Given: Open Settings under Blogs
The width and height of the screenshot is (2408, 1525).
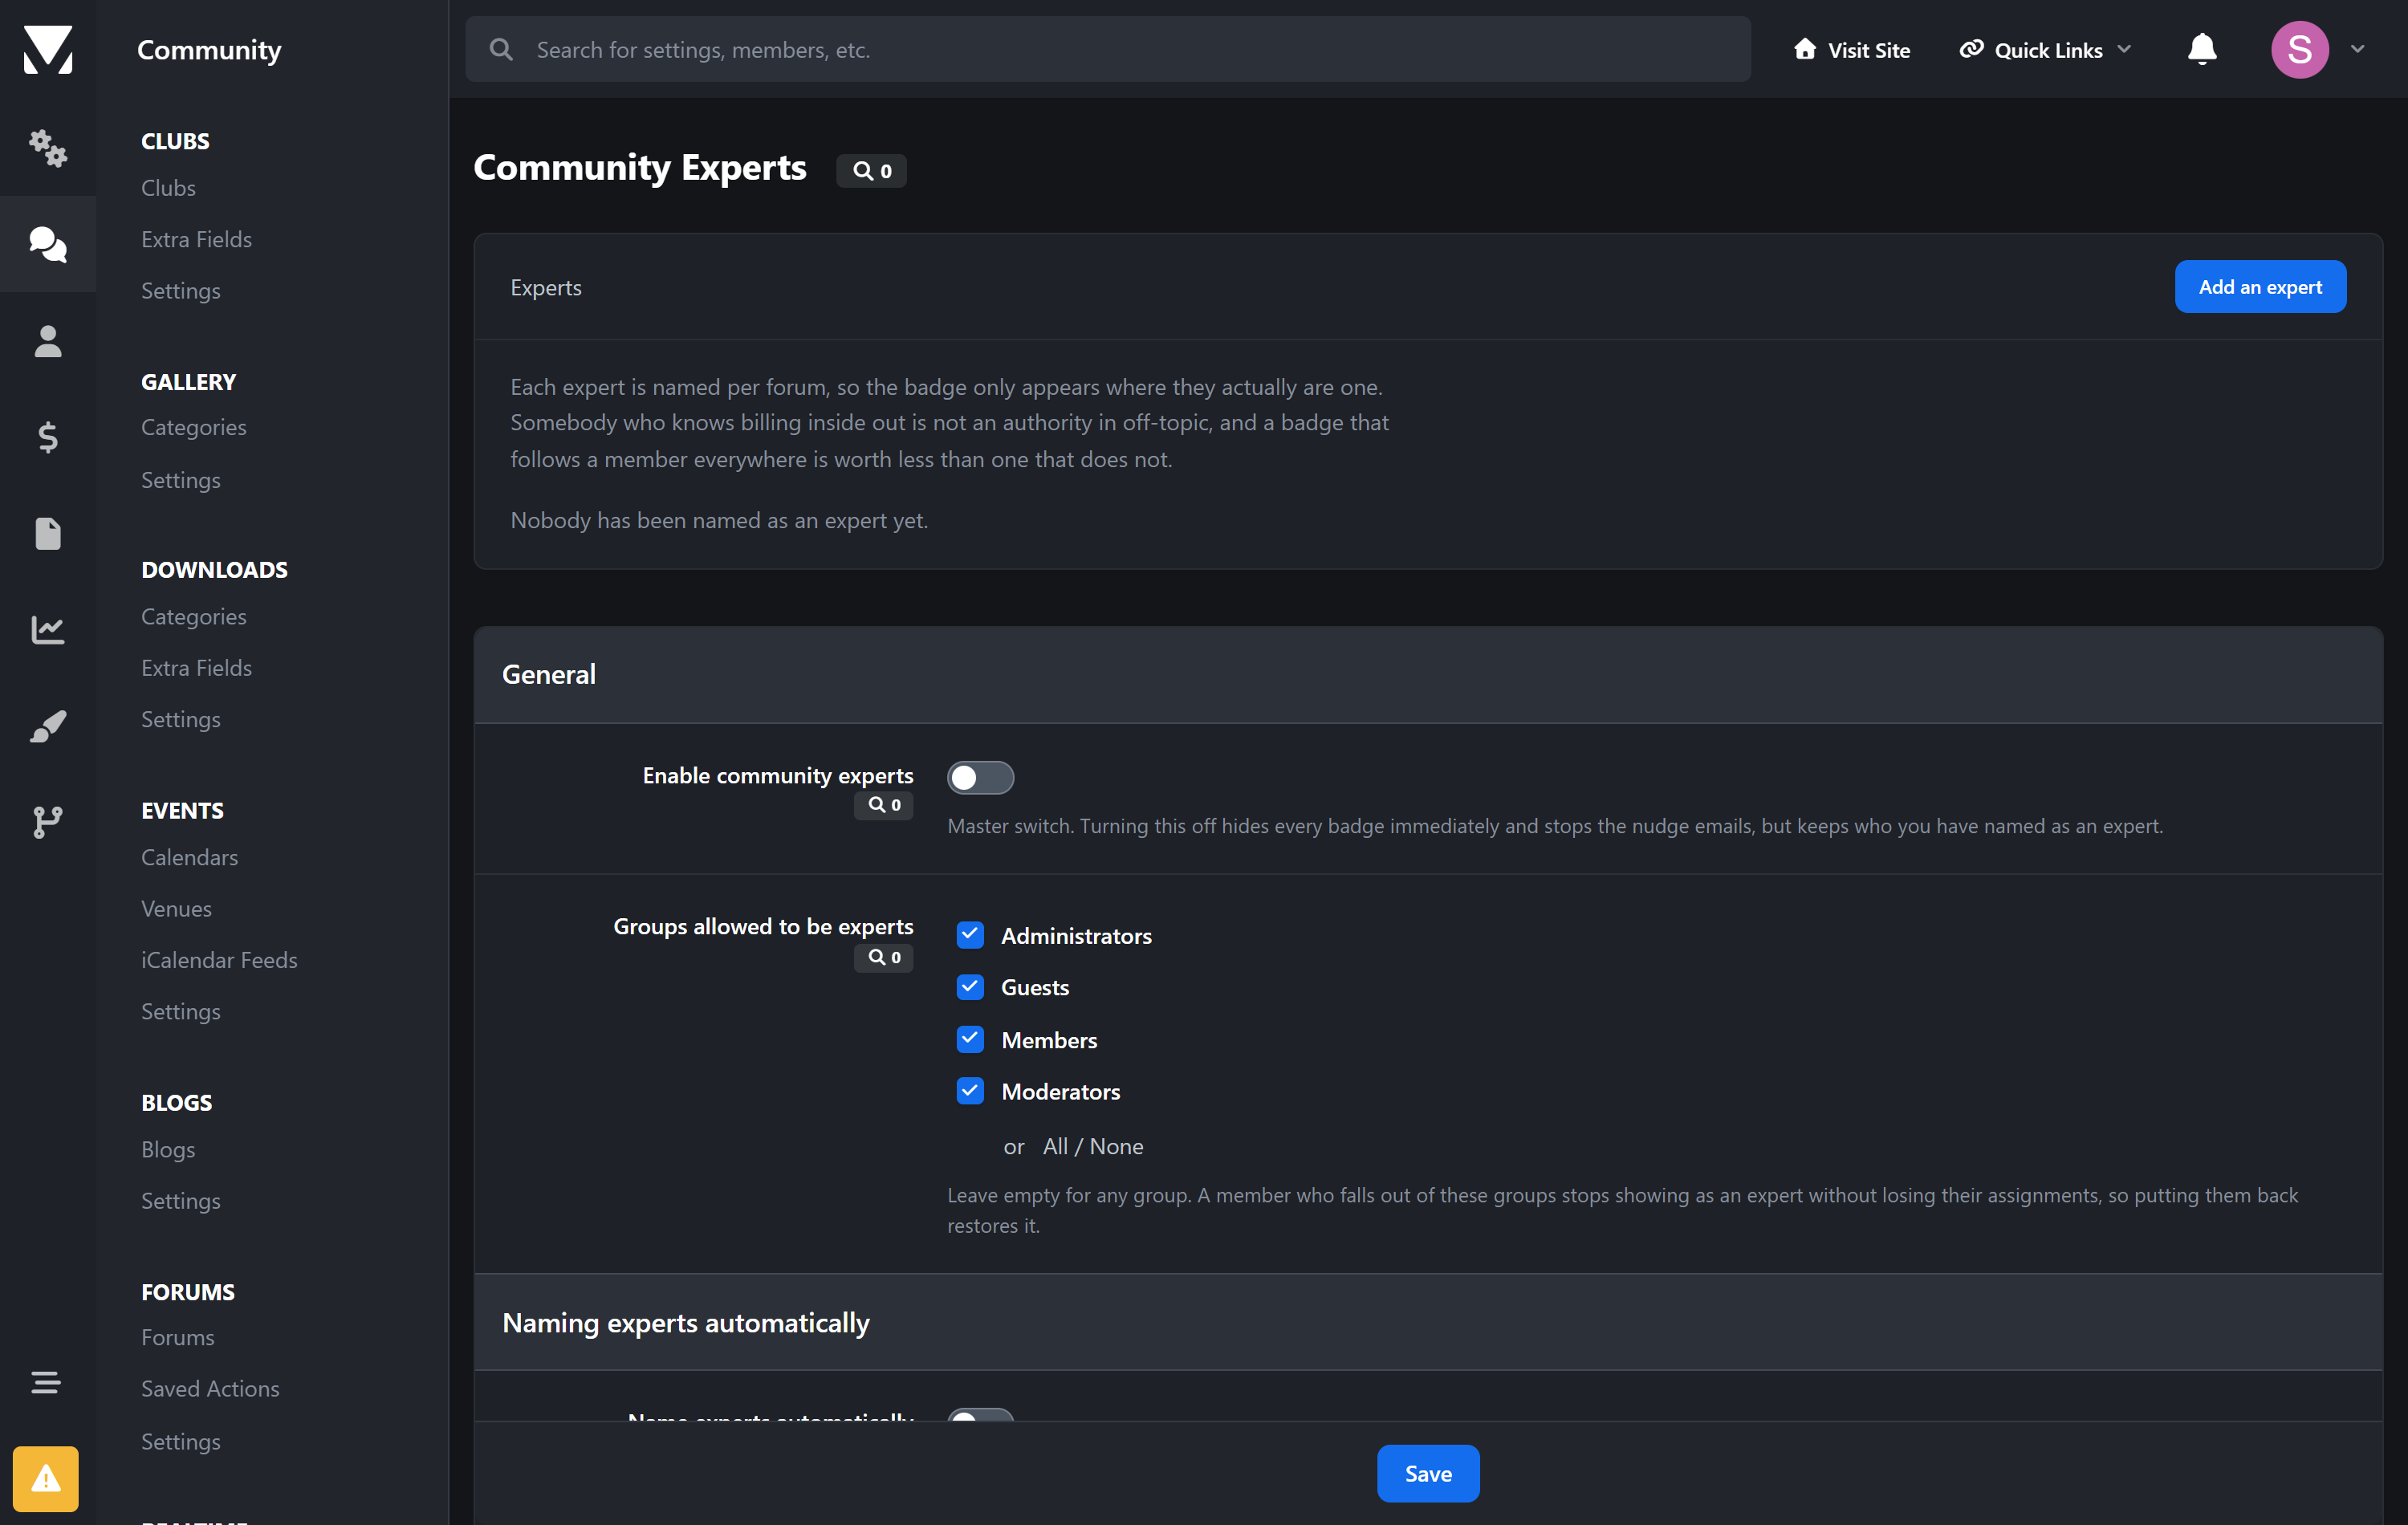Looking at the screenshot, I should coord(181,1201).
